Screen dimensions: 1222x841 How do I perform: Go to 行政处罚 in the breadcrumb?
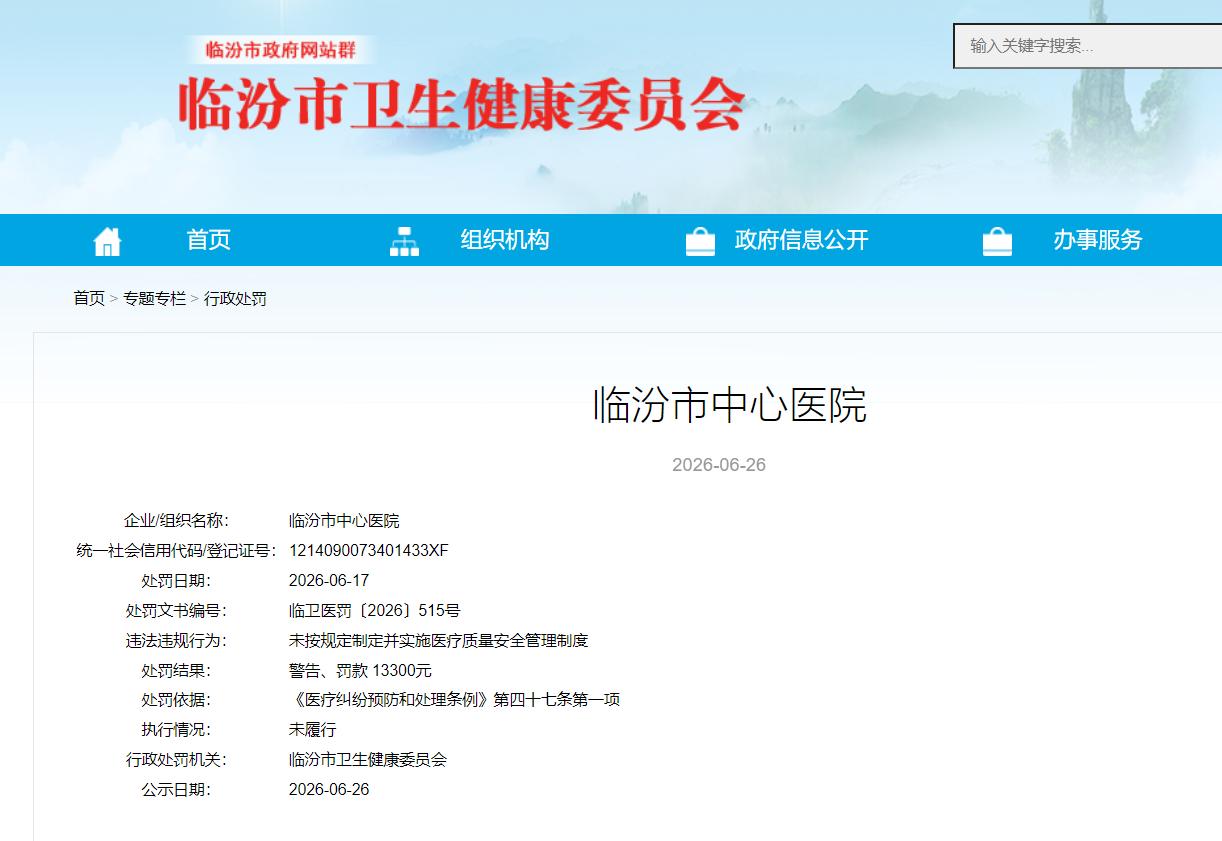(x=235, y=298)
